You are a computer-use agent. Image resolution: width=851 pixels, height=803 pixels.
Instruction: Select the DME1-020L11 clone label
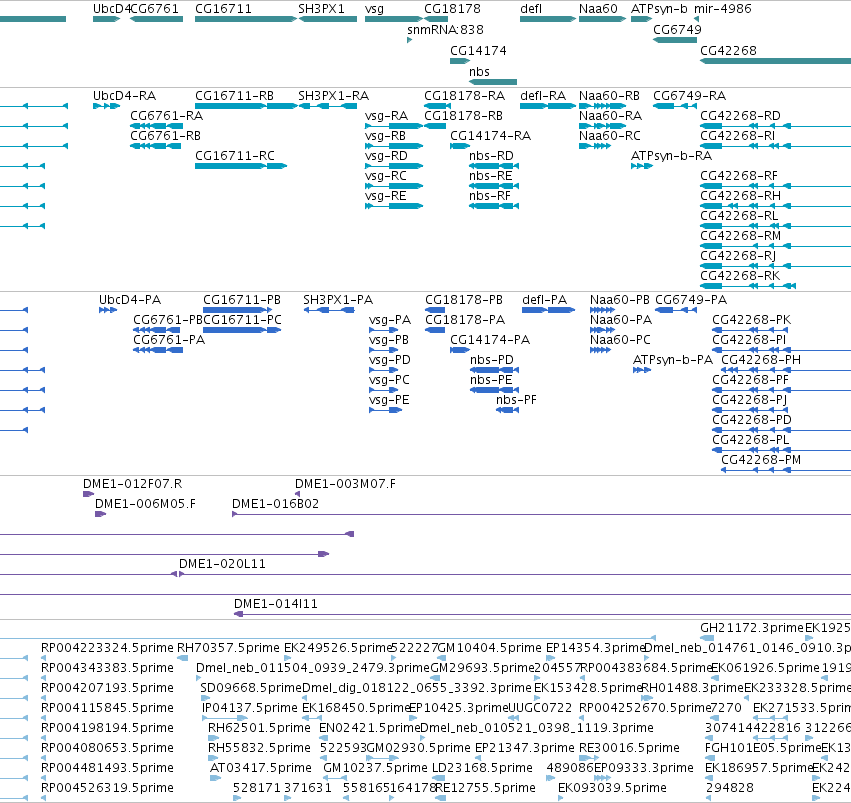[x=223, y=564]
